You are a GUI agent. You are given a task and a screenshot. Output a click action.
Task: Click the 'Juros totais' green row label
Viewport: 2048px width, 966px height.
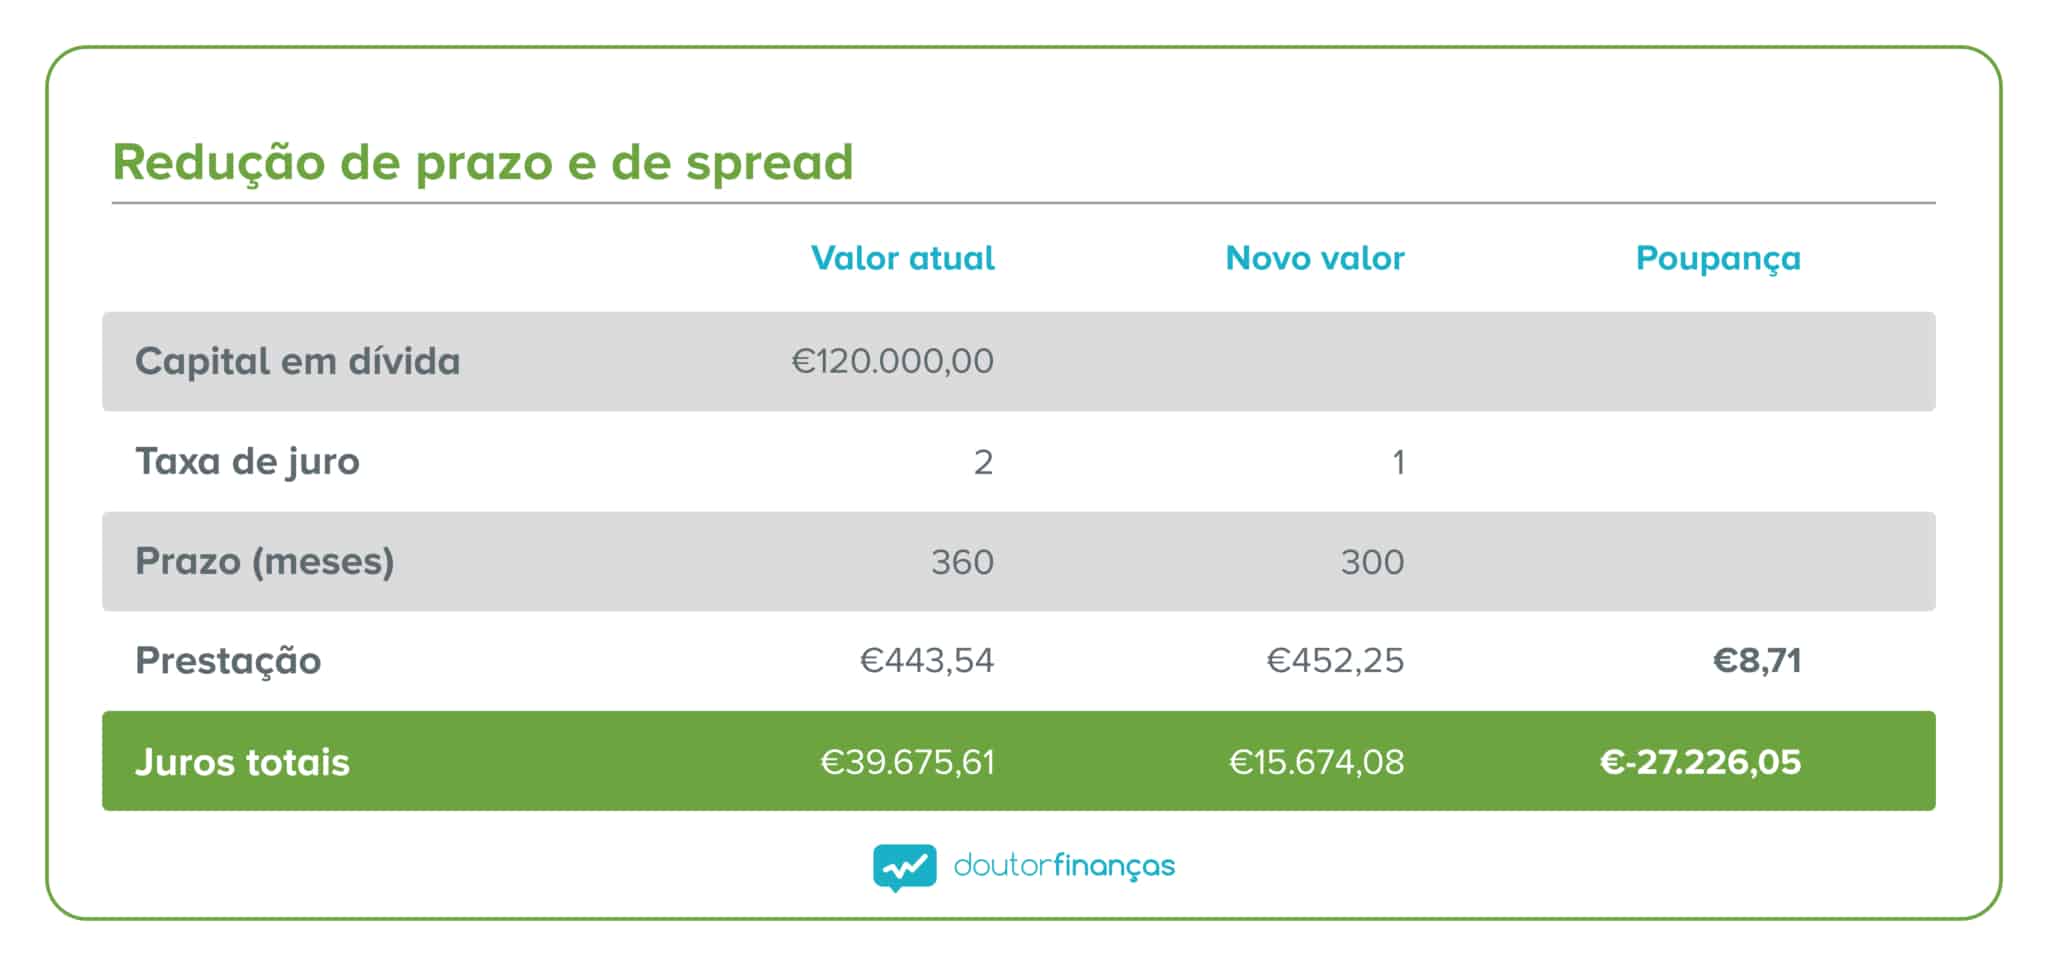click(242, 762)
